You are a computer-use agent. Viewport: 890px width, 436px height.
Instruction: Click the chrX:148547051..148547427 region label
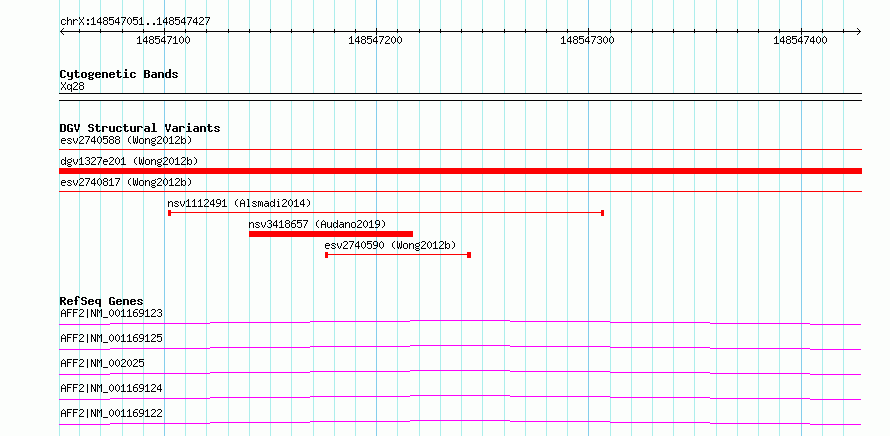click(135, 21)
